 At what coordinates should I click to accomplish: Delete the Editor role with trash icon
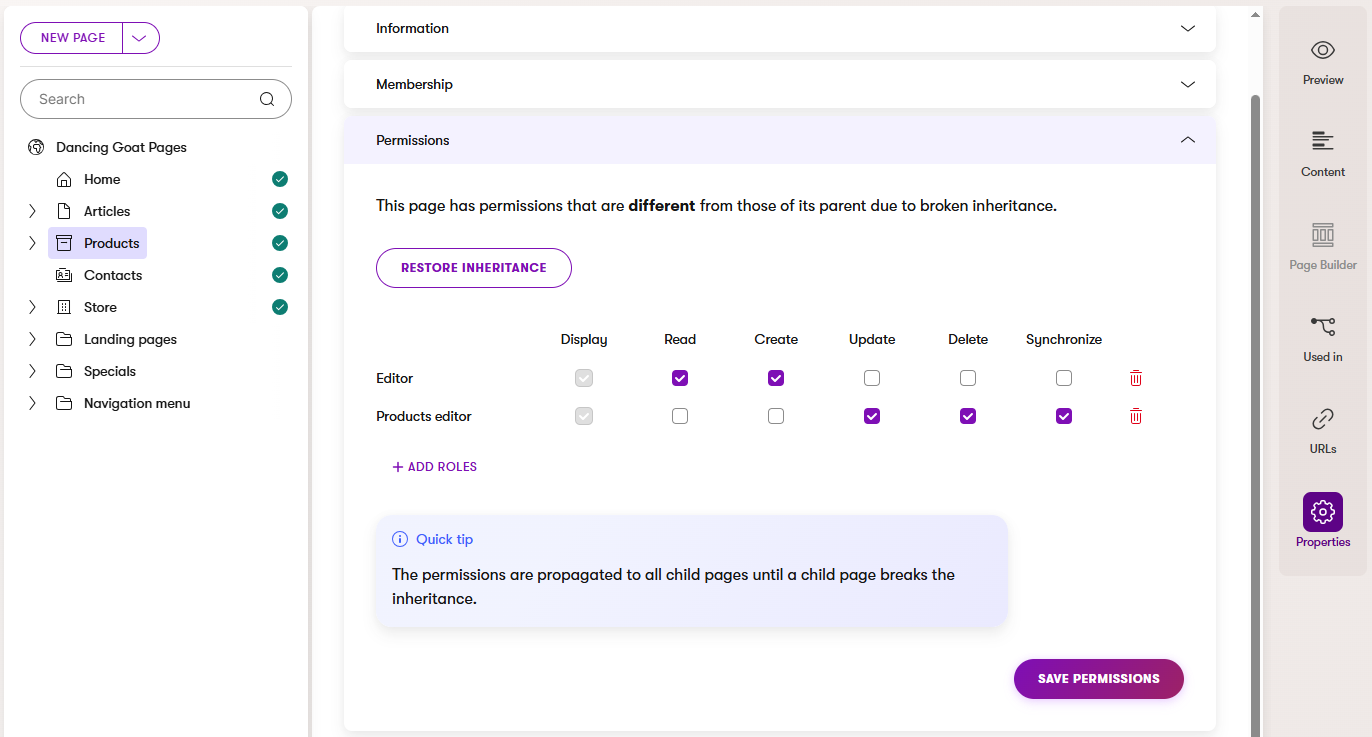tap(1136, 378)
